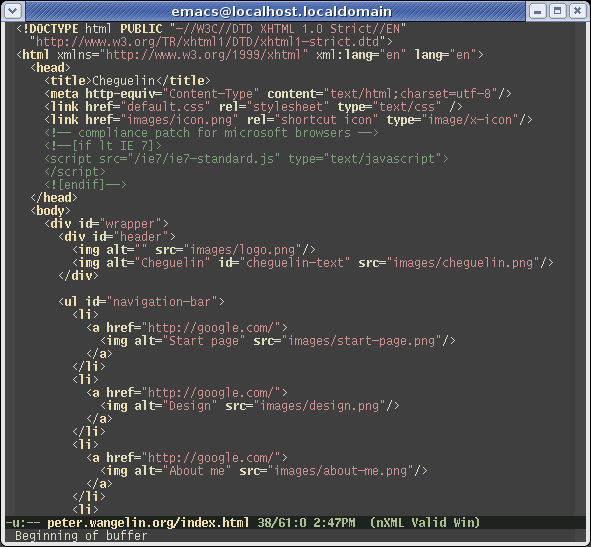This screenshot has width=591, height=547.
Task: Click the "images/logo.png" src value
Action: click(242, 250)
